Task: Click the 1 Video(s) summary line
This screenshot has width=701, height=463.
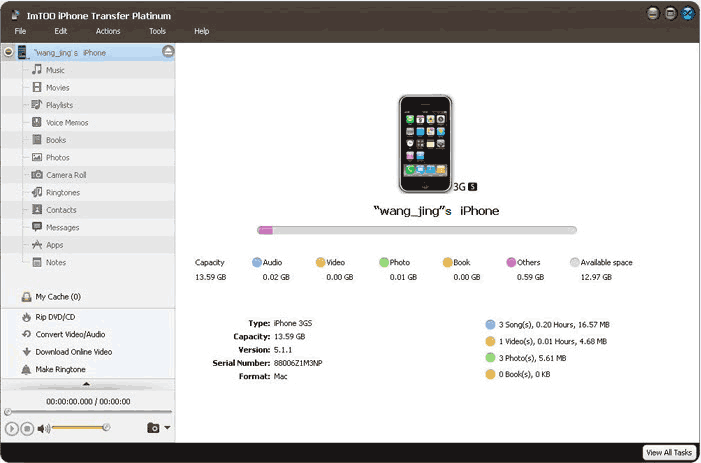Action: click(553, 341)
